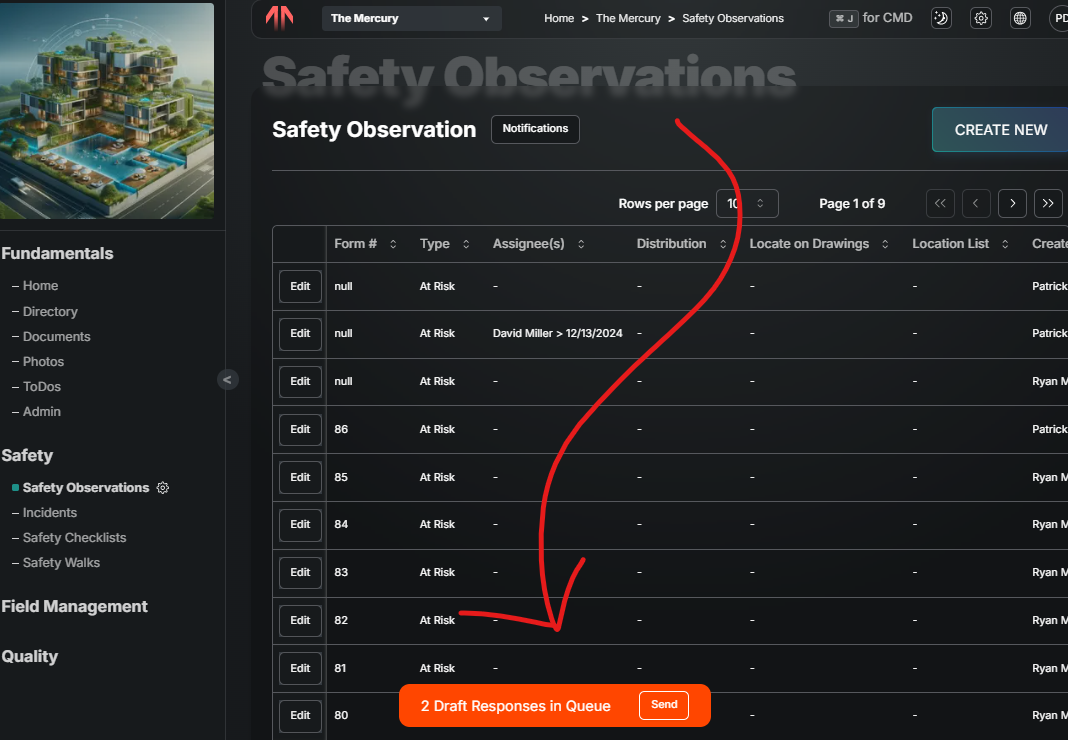Open the Mercury project selector dropdown

click(x=411, y=18)
